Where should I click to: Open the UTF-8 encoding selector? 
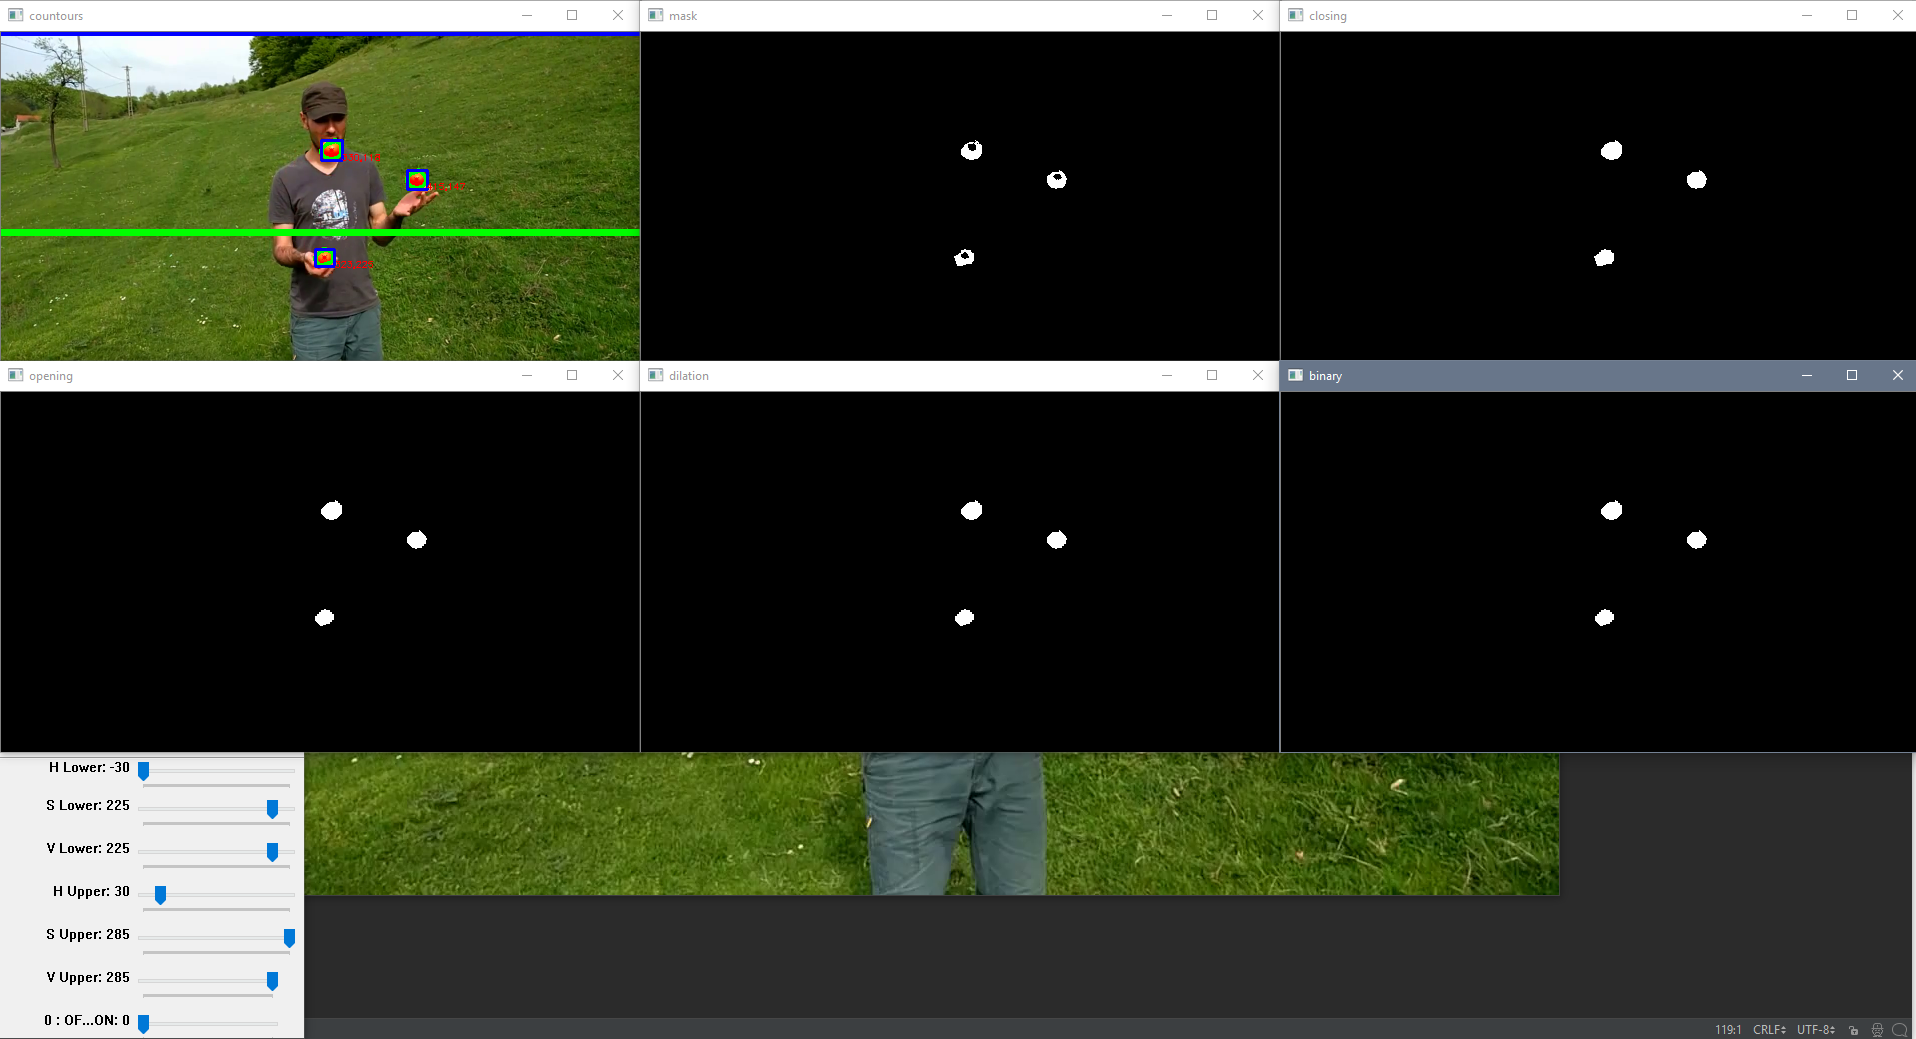click(x=1814, y=1029)
